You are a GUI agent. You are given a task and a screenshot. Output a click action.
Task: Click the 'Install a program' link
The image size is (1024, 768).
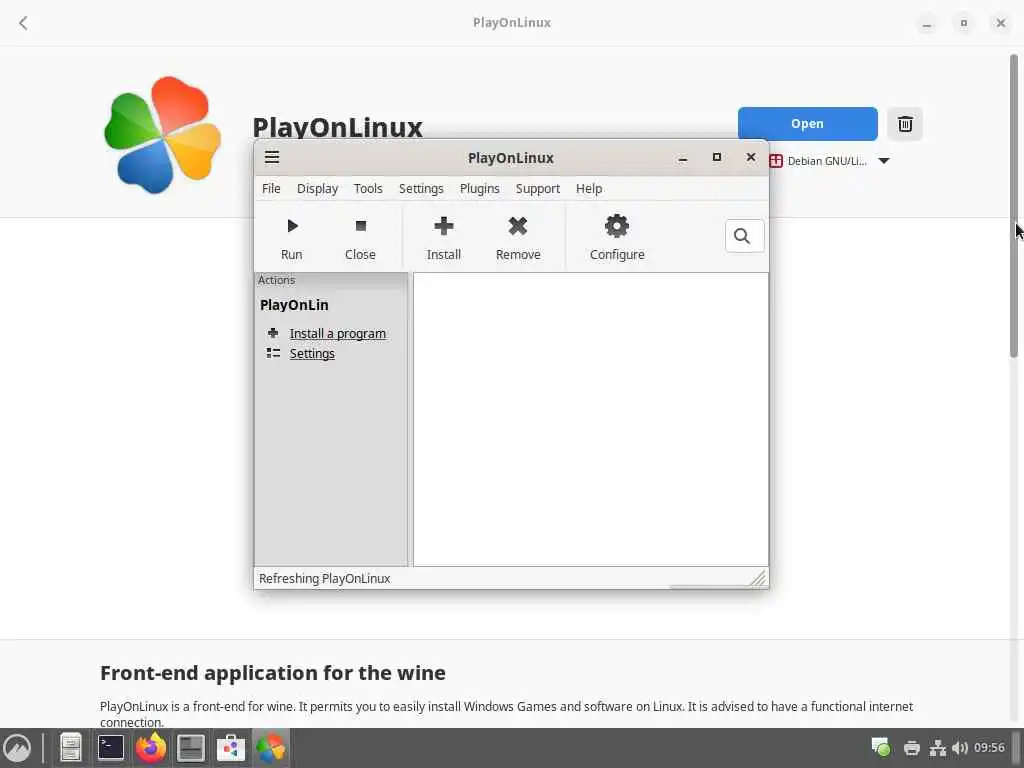(x=338, y=334)
